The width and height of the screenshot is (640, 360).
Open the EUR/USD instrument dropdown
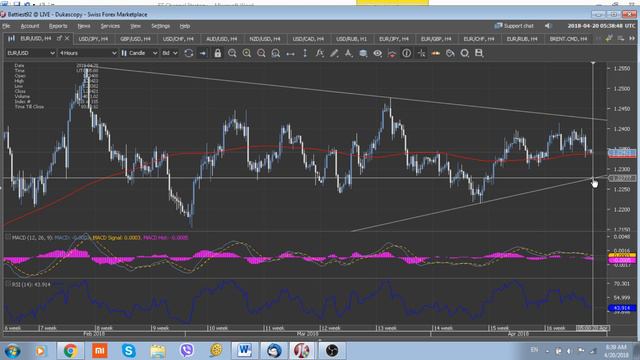31,53
